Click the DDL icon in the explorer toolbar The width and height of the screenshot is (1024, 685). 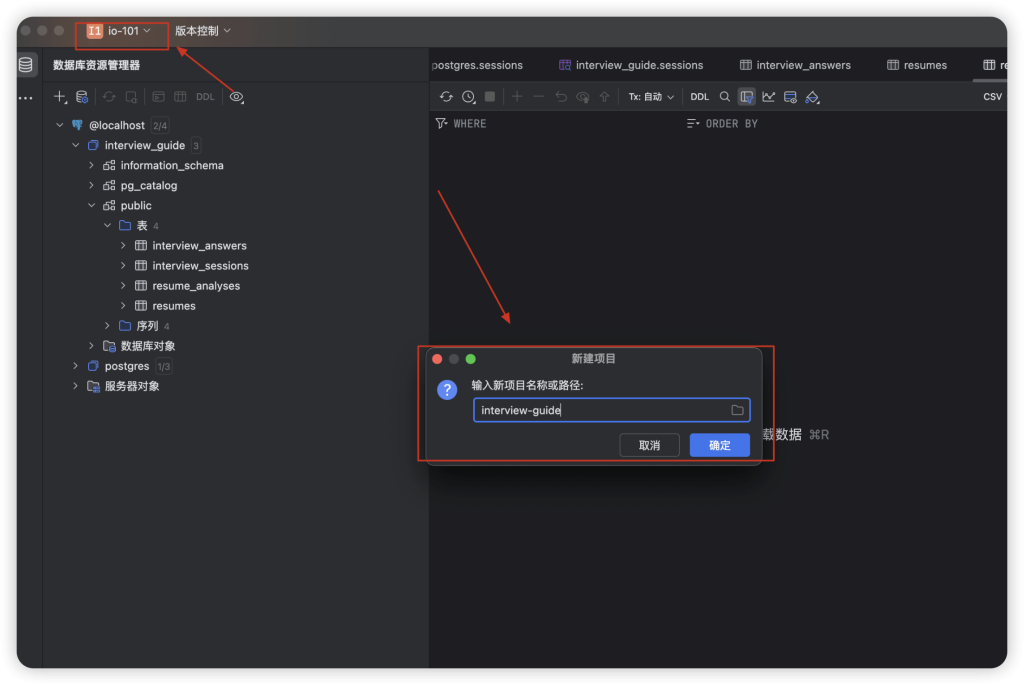[x=204, y=96]
